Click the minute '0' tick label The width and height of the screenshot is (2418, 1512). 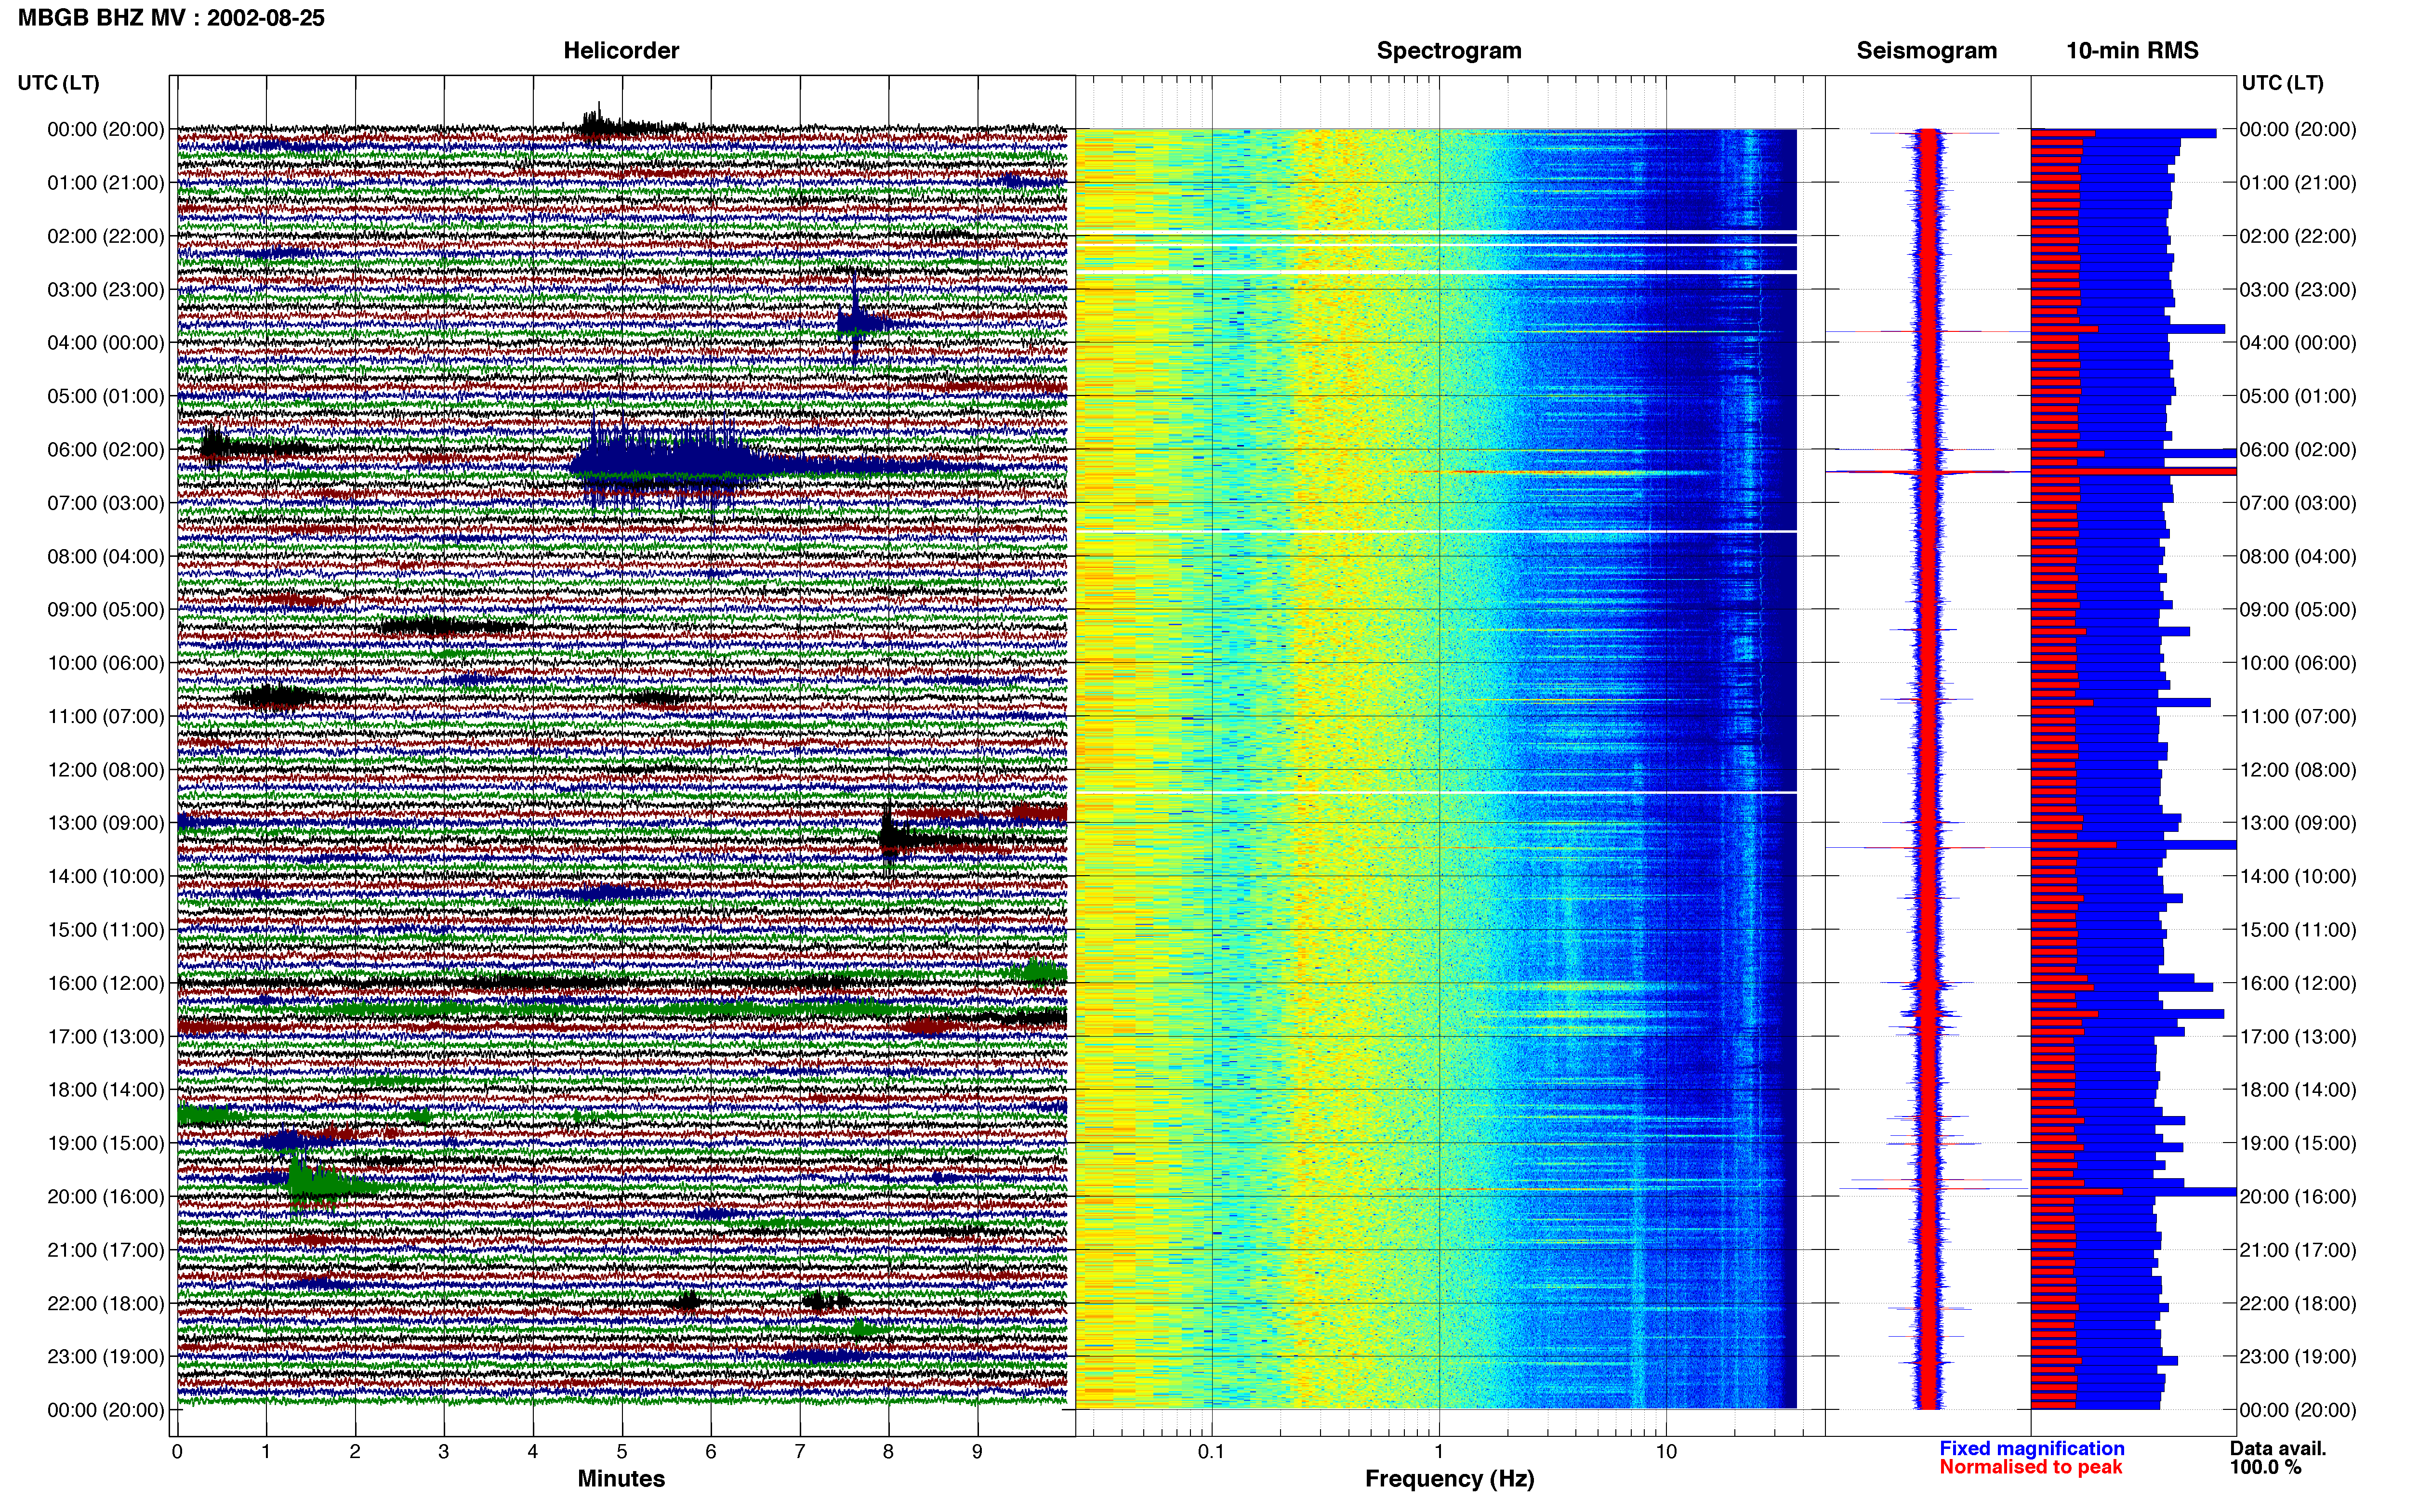pyautogui.click(x=177, y=1451)
